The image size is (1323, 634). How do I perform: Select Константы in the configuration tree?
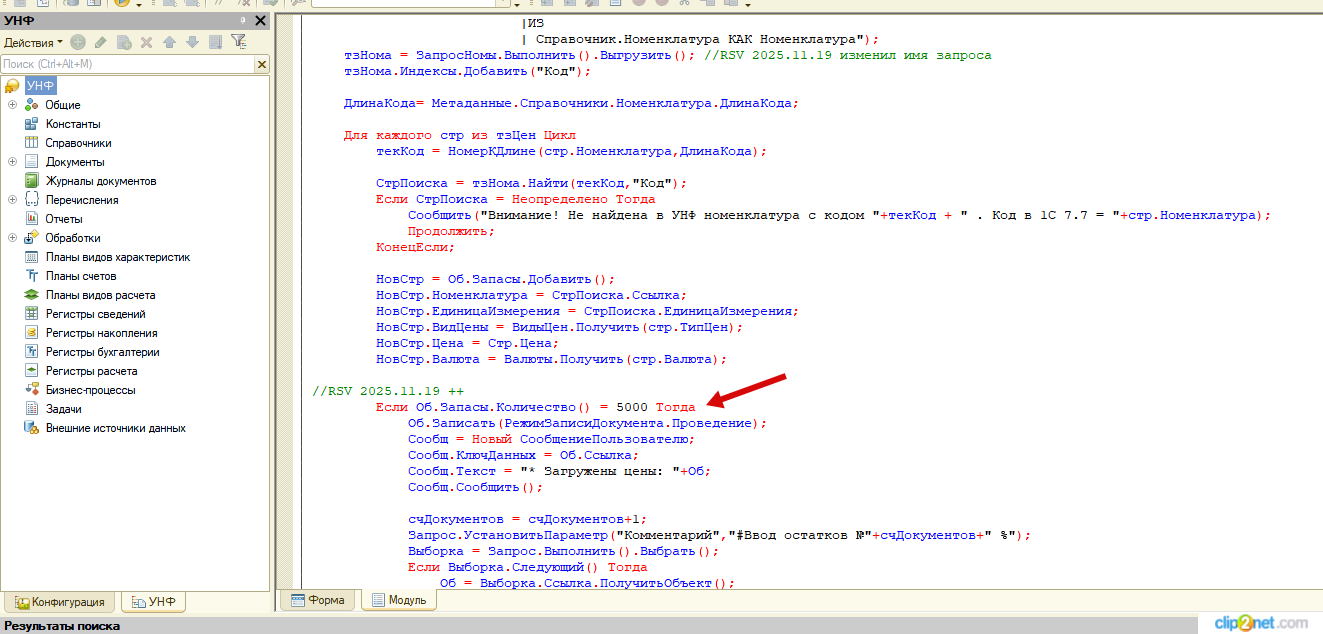click(x=73, y=124)
